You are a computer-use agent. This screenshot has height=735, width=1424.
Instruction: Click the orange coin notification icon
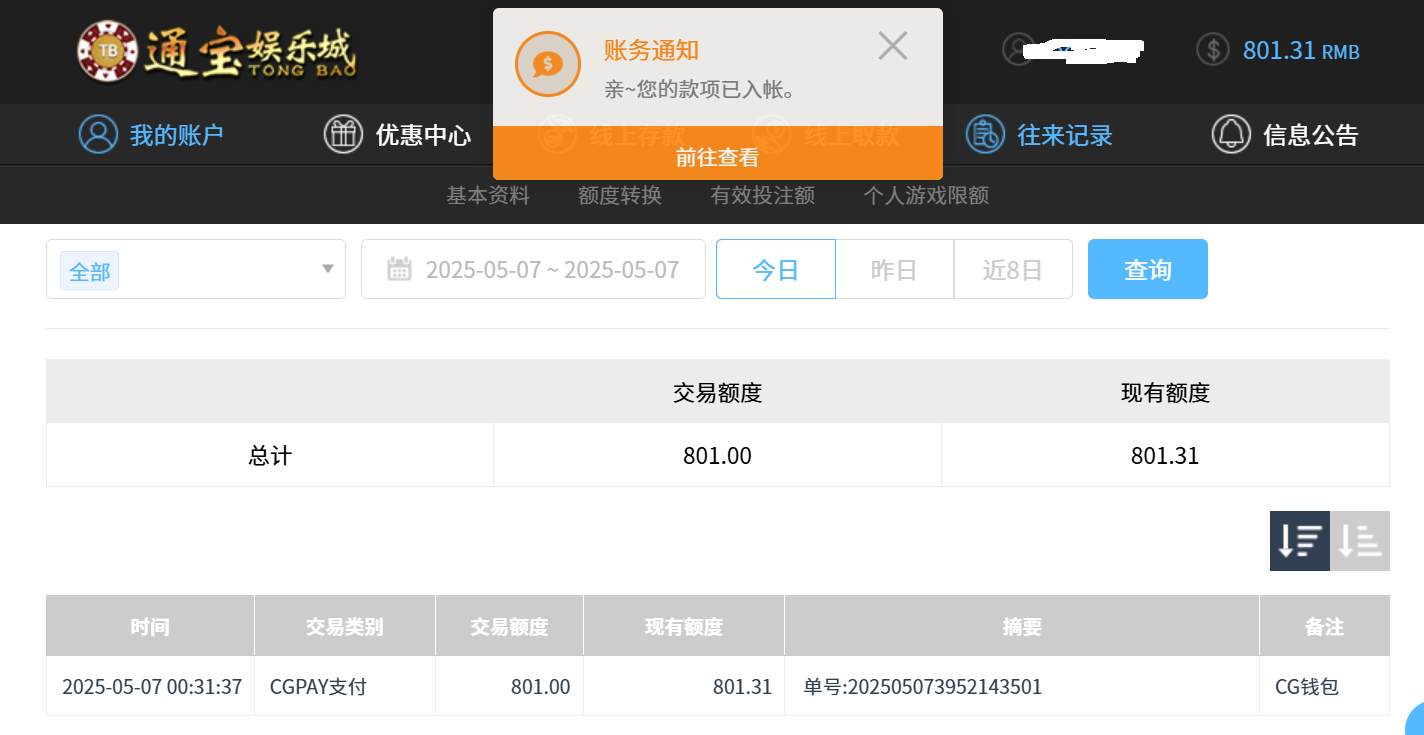[547, 63]
